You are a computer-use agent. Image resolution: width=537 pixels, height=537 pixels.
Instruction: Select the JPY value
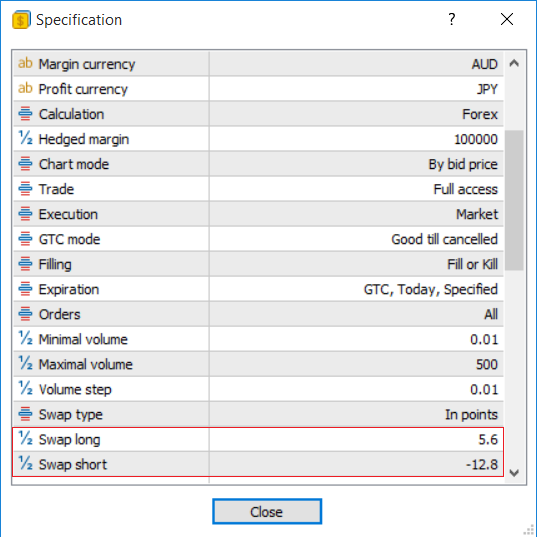pos(487,89)
